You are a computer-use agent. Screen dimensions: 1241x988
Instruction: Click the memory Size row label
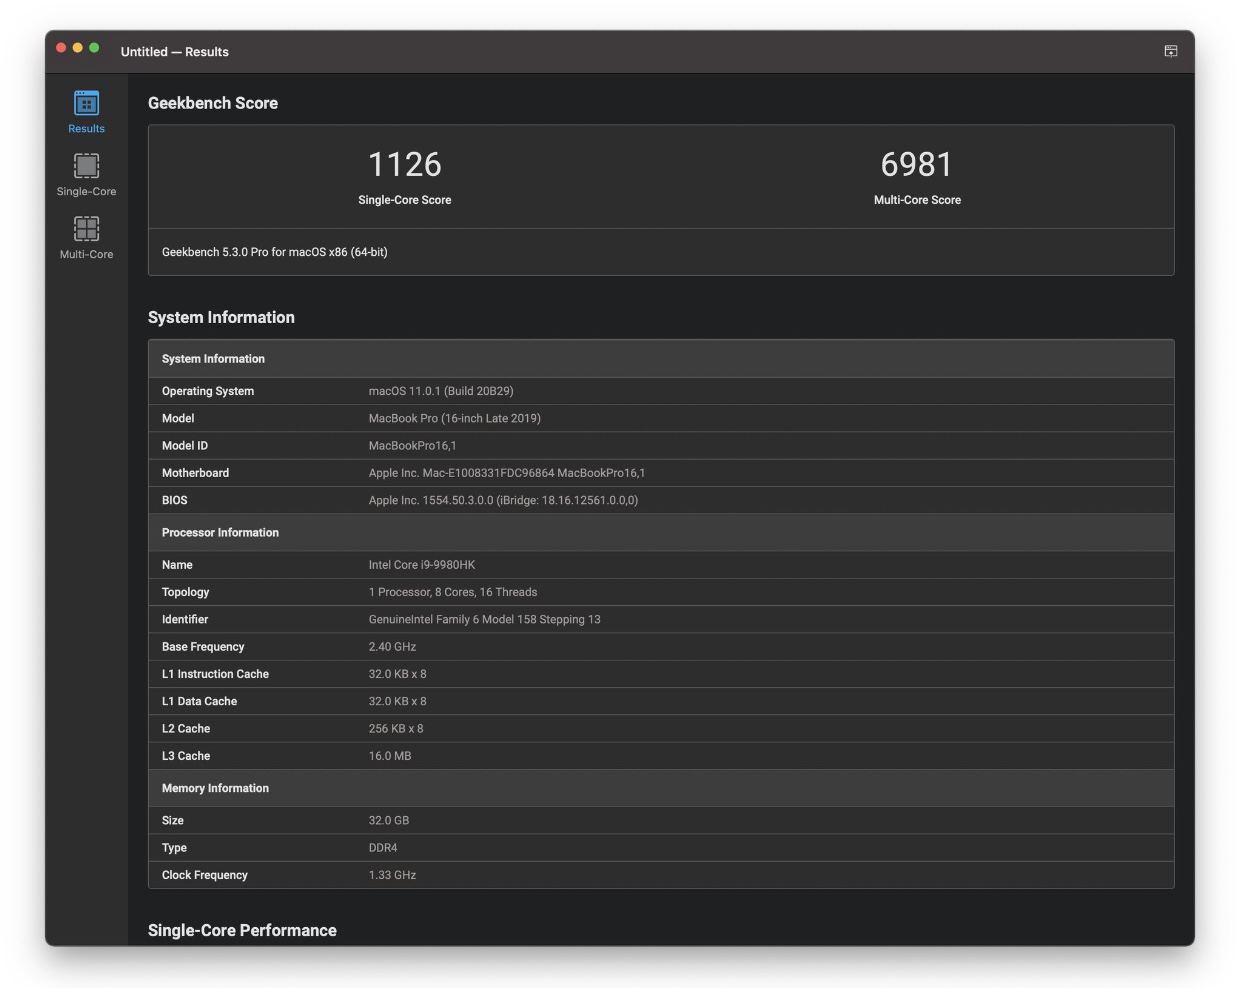(x=173, y=821)
